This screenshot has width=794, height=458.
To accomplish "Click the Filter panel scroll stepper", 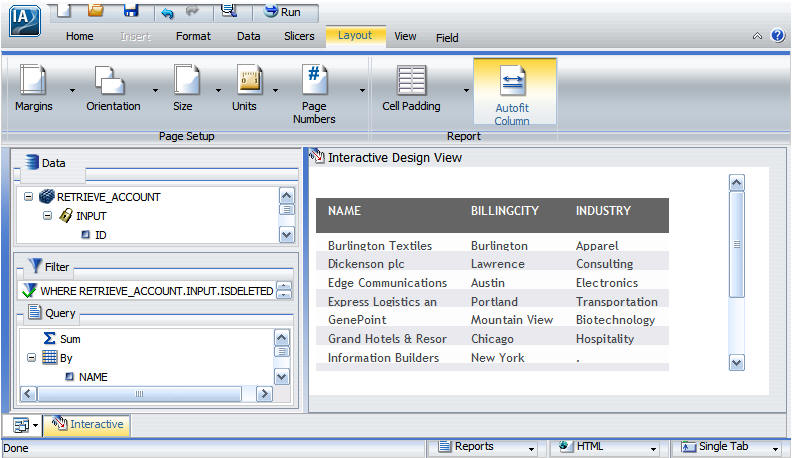I will [x=284, y=290].
